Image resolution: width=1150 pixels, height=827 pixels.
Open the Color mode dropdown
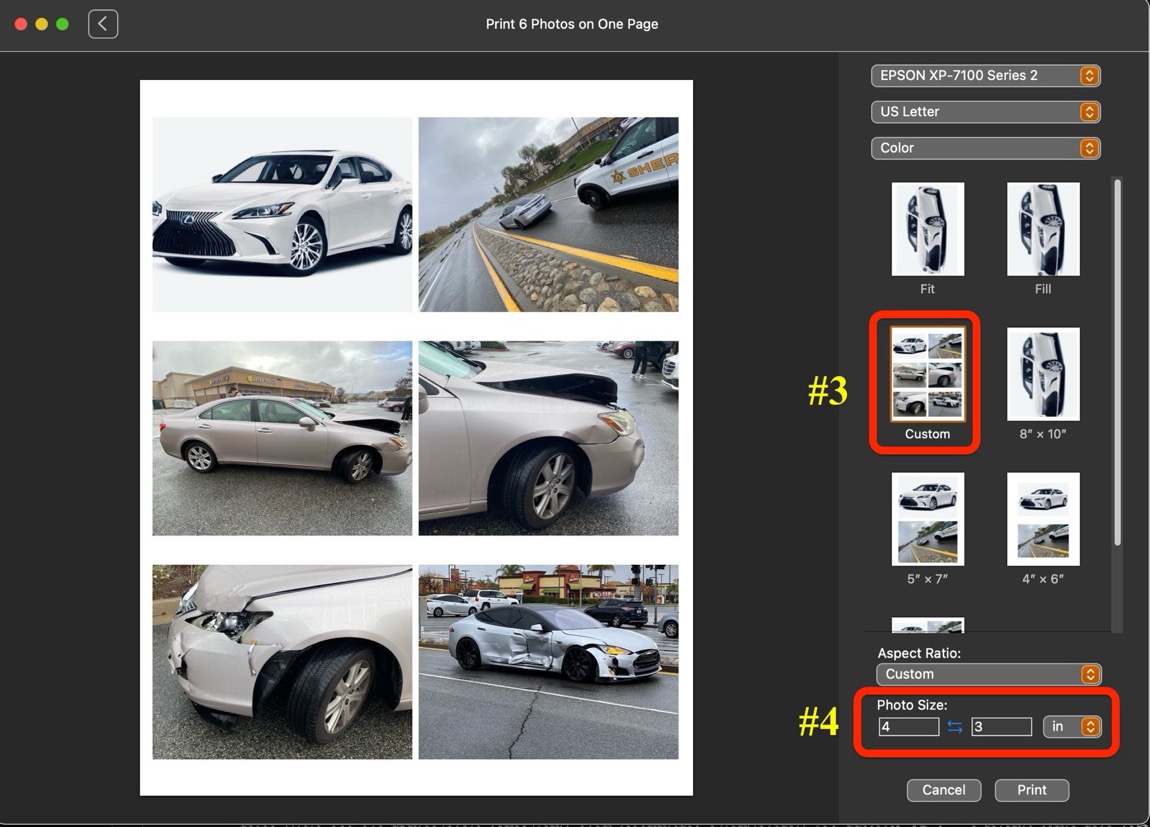(x=985, y=148)
